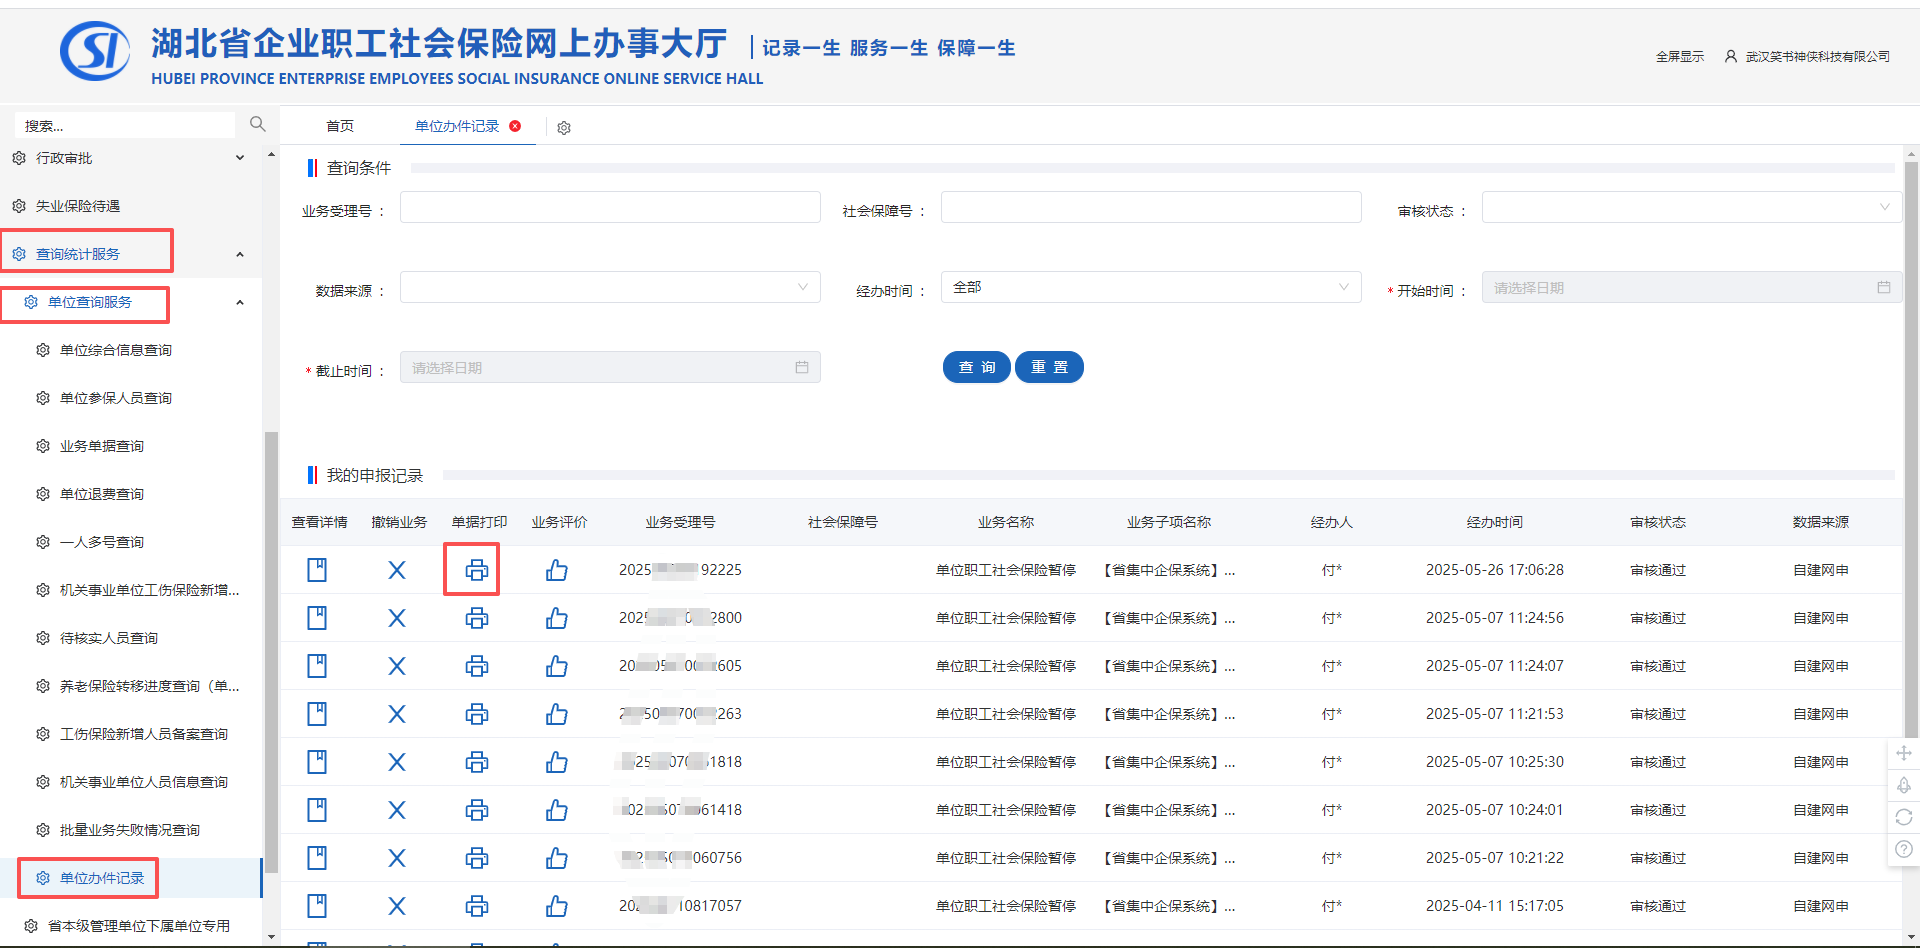Click the 社会保障号 input field

[1151, 207]
